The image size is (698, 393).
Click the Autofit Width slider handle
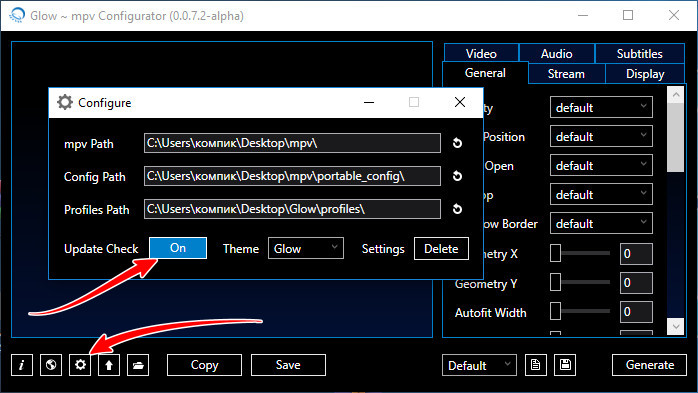555,311
